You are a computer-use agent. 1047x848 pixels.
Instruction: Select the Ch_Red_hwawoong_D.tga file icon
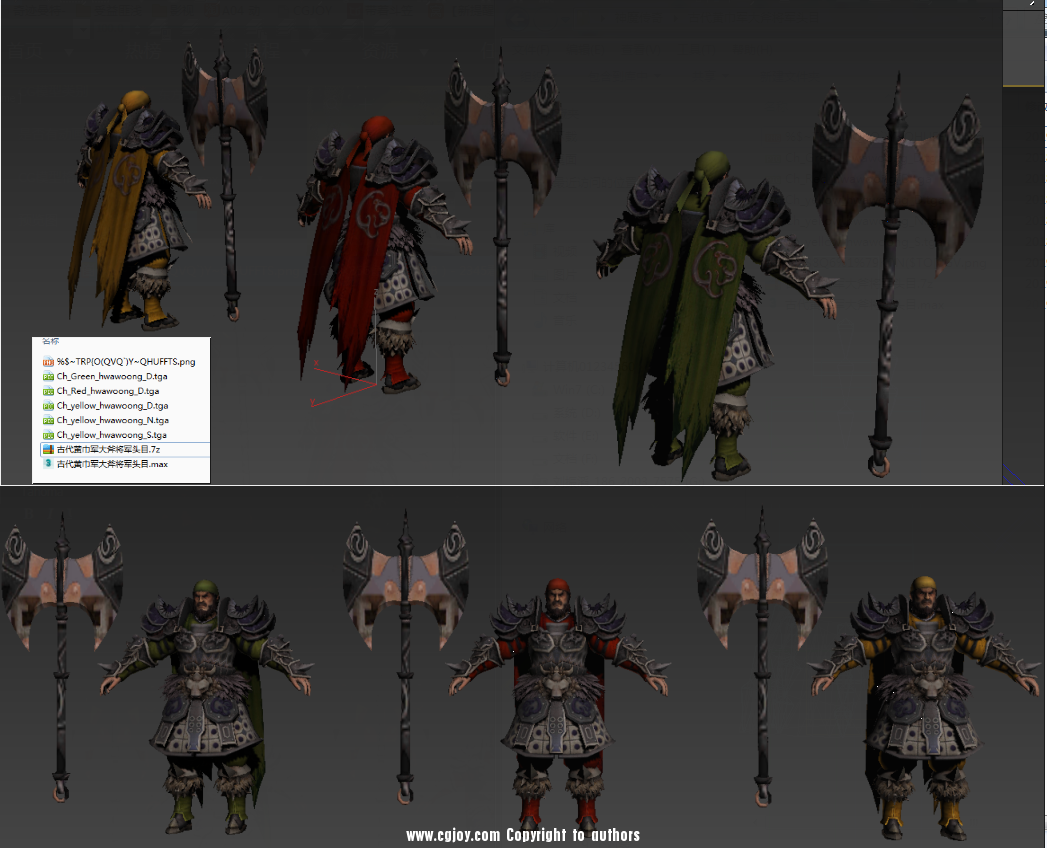tap(48, 391)
